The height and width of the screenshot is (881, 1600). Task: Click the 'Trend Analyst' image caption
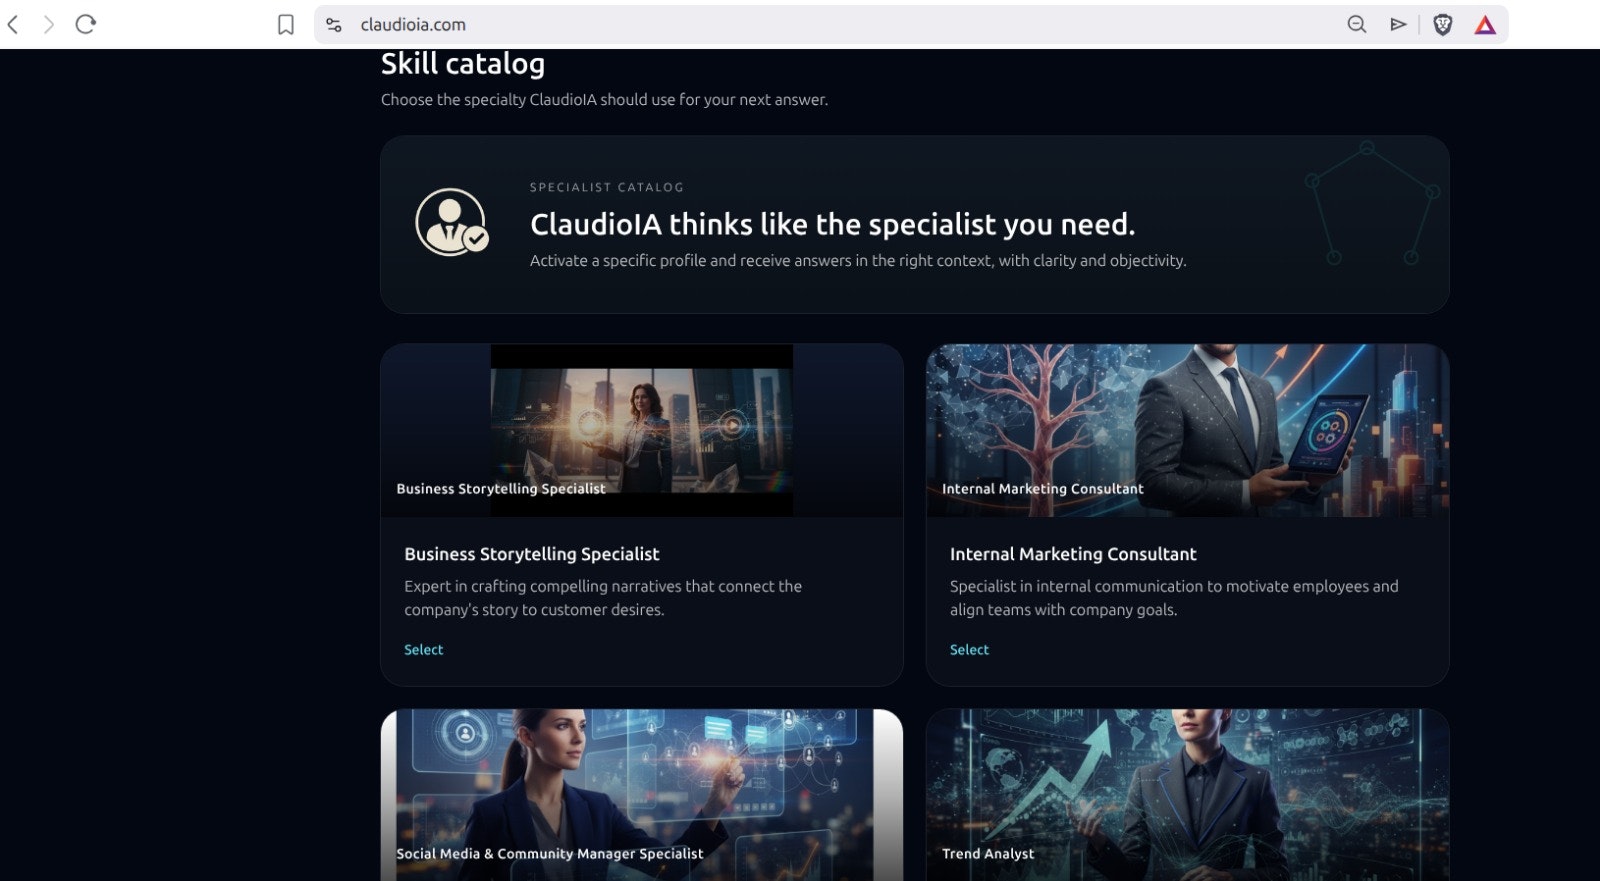click(988, 854)
